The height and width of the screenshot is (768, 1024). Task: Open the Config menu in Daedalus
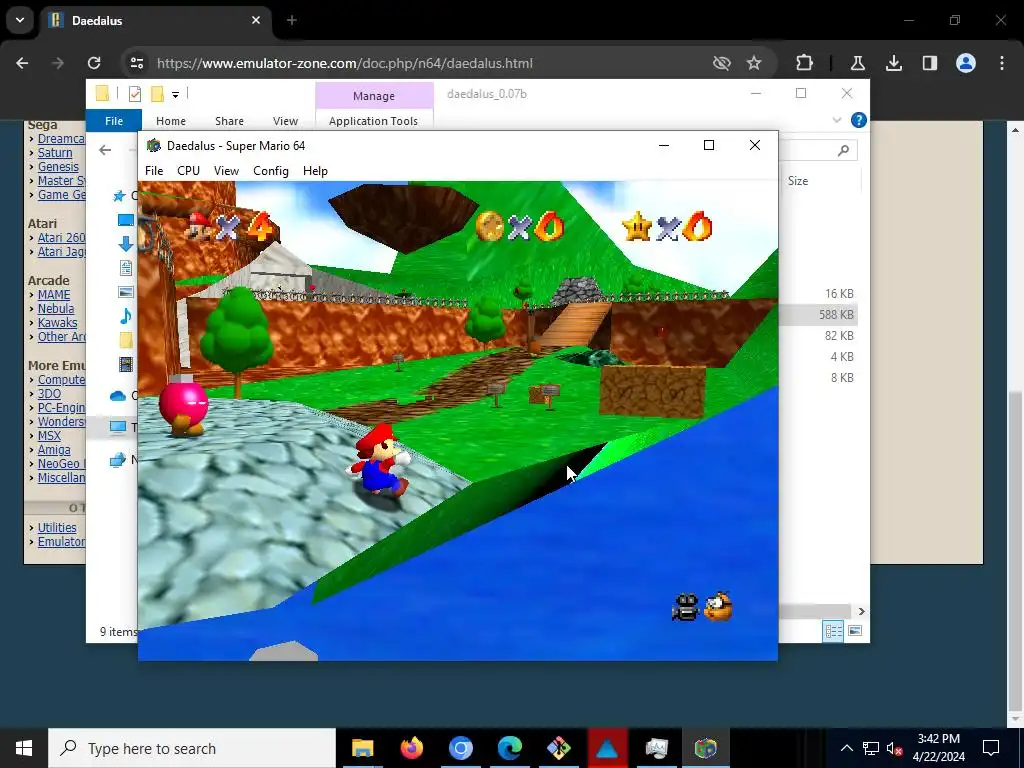pyautogui.click(x=270, y=170)
